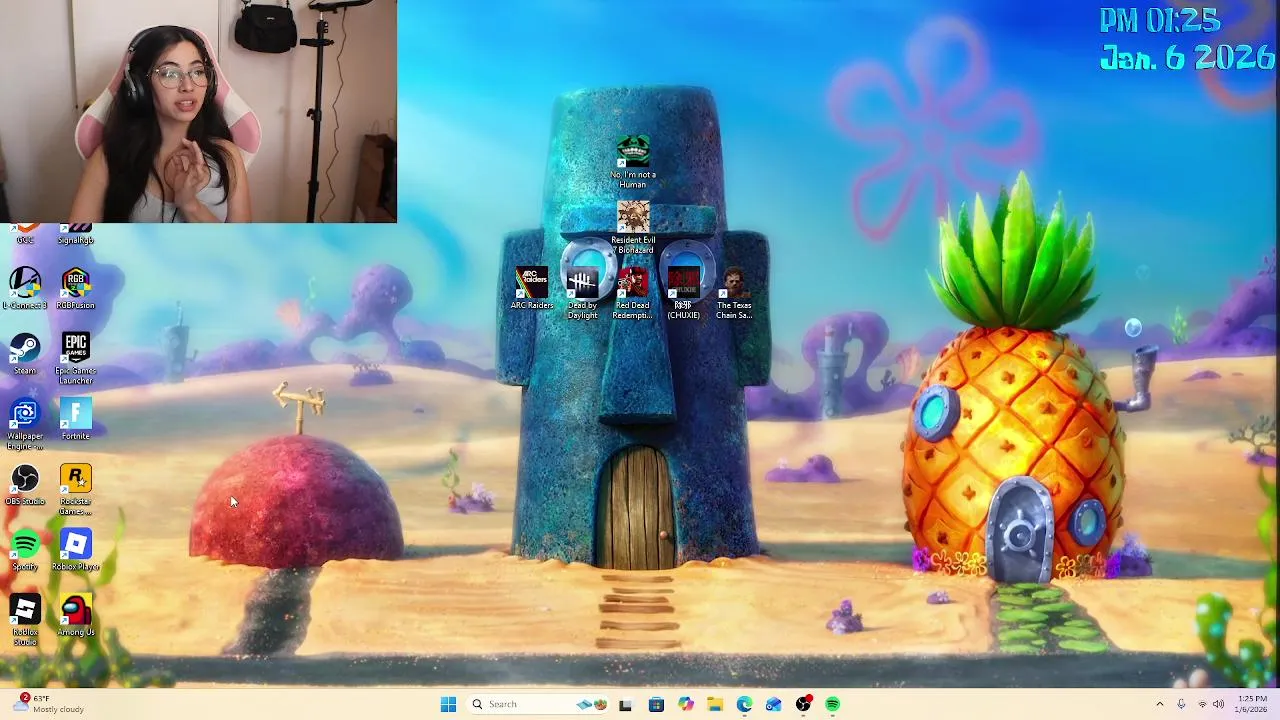Screen dimensions: 1280x720
Task: Open the weather widget showing Mostly cloudy
Action: 48,704
